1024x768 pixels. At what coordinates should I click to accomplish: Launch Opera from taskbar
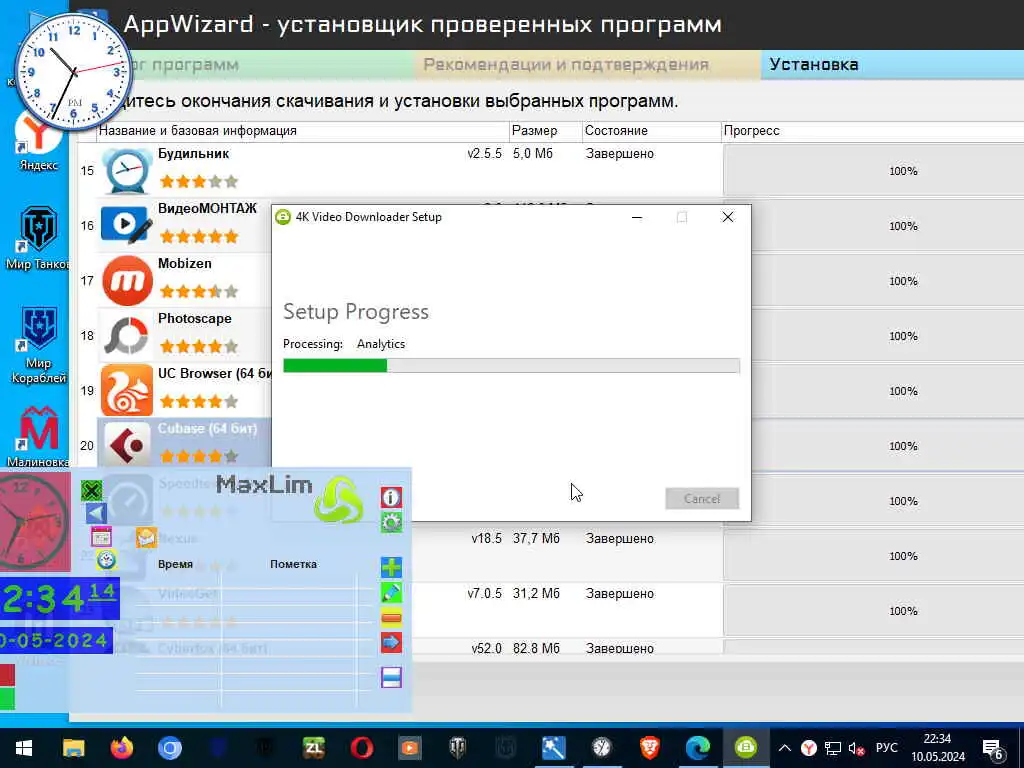pyautogui.click(x=362, y=748)
